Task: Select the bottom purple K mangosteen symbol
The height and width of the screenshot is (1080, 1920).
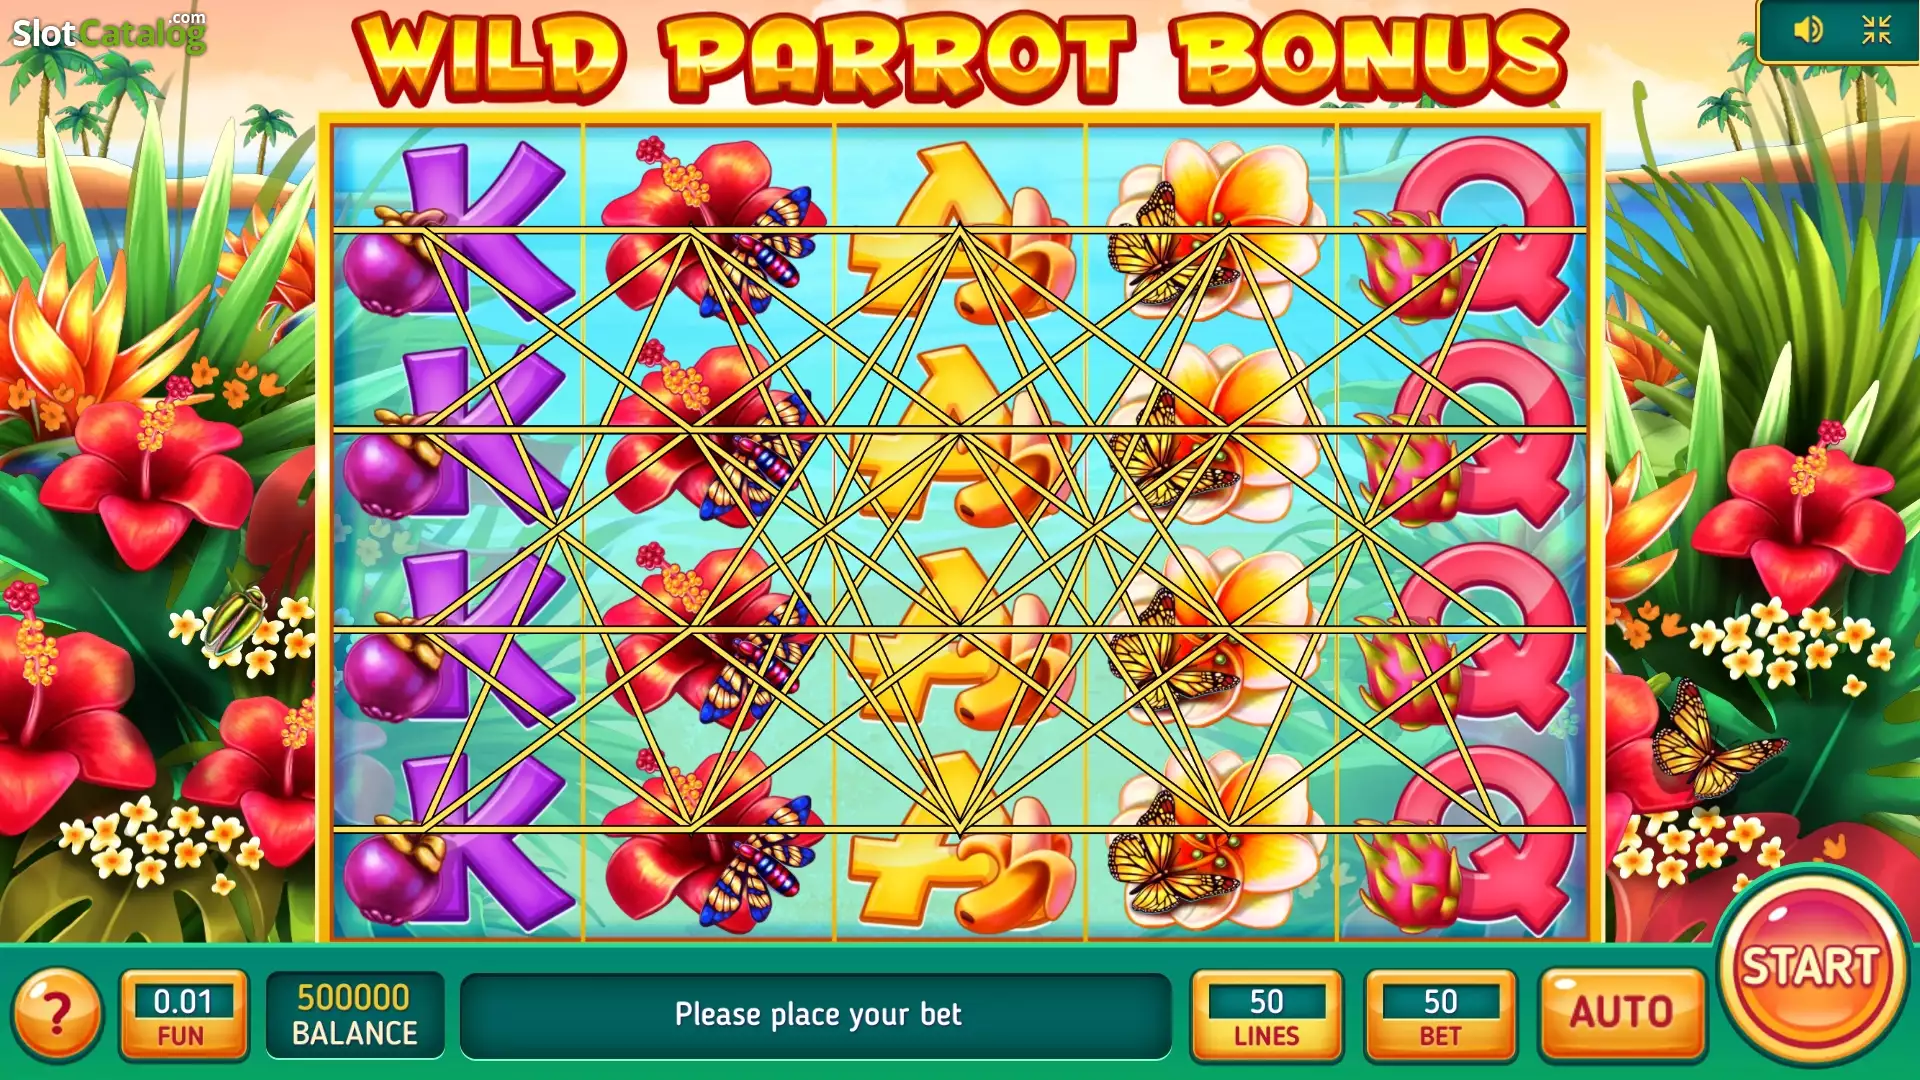Action: click(458, 842)
